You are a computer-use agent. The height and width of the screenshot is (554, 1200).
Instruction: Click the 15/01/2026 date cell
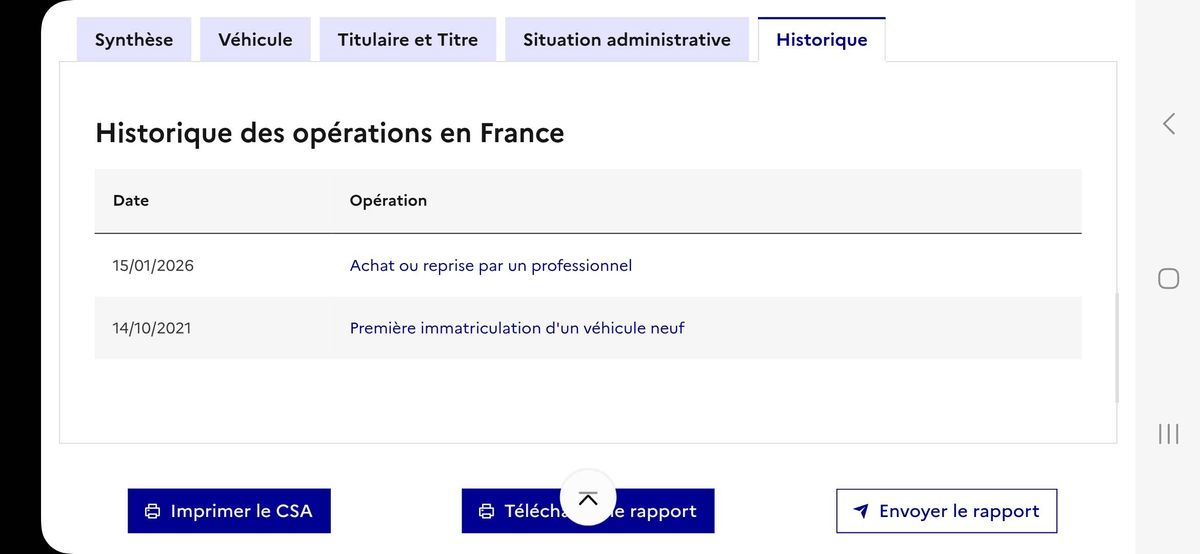153,266
